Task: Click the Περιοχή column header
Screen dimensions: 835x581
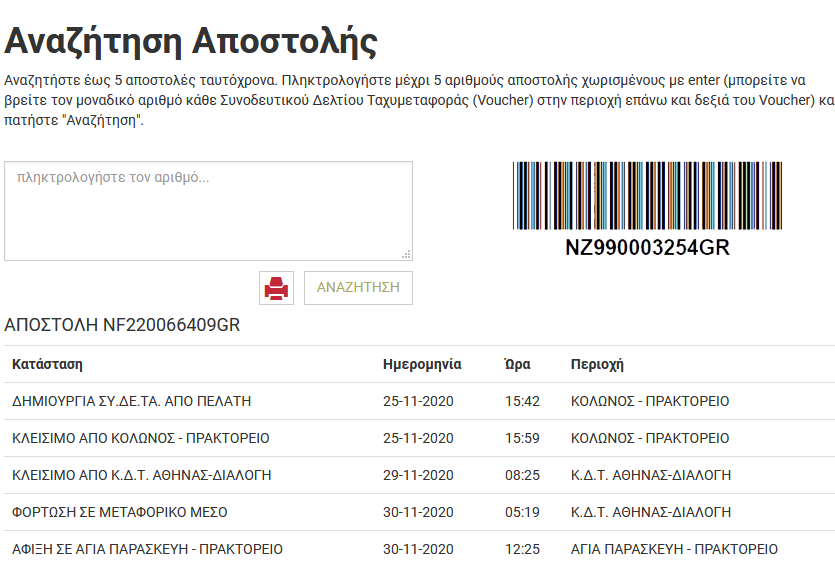Action: (x=597, y=364)
